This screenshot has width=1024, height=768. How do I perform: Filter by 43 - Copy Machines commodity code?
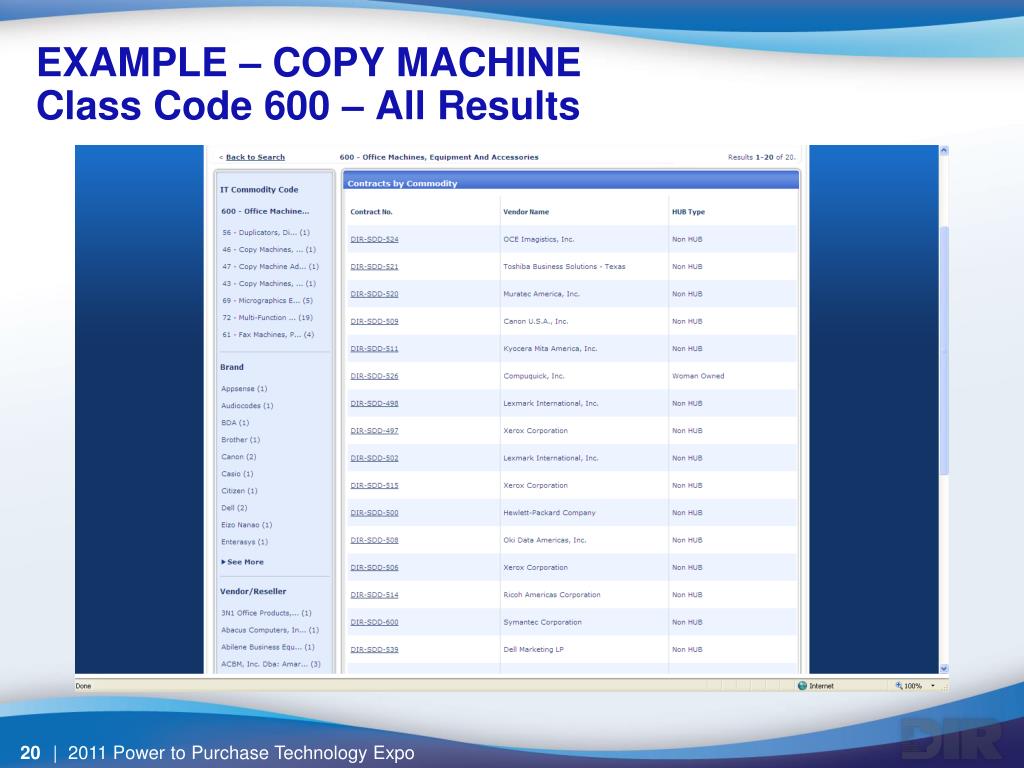pos(269,283)
